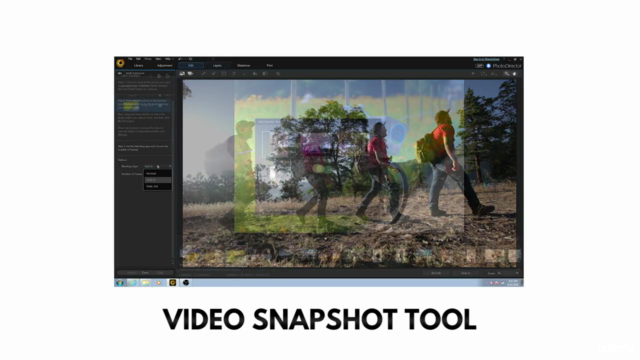Open the Help menu
Viewport: 640px width, 360px height.
coord(168,59)
